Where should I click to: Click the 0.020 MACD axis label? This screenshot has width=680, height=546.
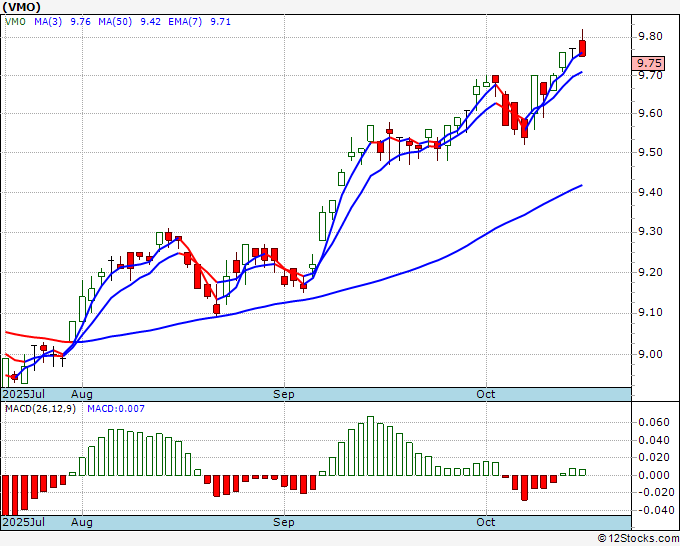[x=654, y=458]
